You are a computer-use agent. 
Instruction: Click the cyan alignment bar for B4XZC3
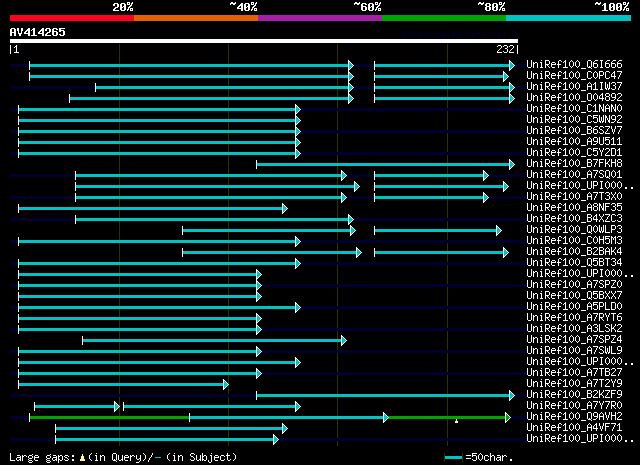point(214,220)
